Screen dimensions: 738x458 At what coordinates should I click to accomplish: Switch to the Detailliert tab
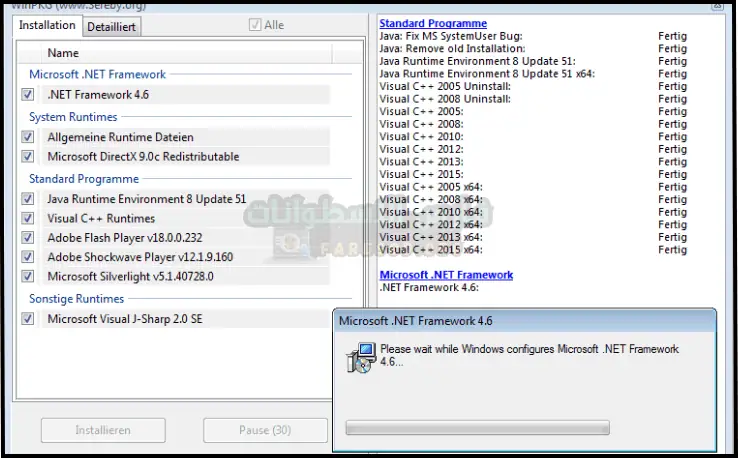point(112,27)
